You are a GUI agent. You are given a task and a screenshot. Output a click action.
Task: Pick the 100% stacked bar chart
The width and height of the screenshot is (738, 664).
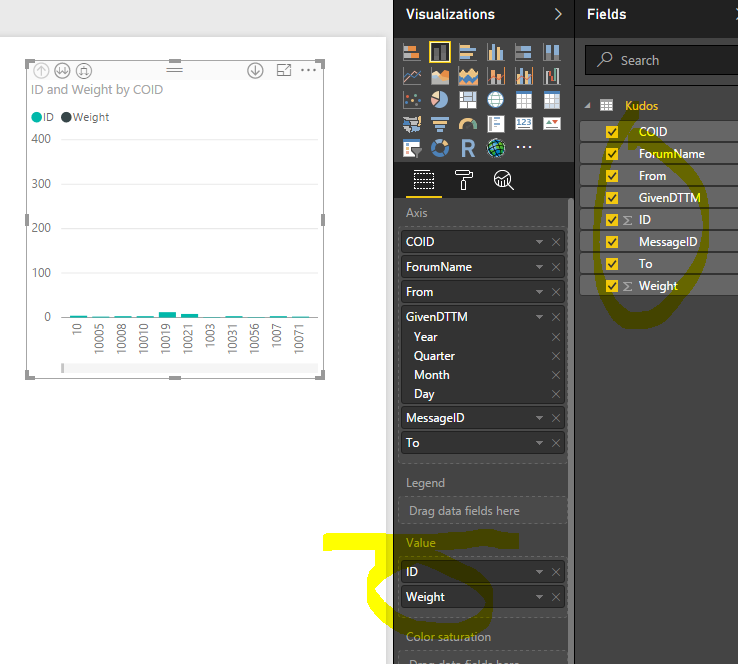pos(523,52)
